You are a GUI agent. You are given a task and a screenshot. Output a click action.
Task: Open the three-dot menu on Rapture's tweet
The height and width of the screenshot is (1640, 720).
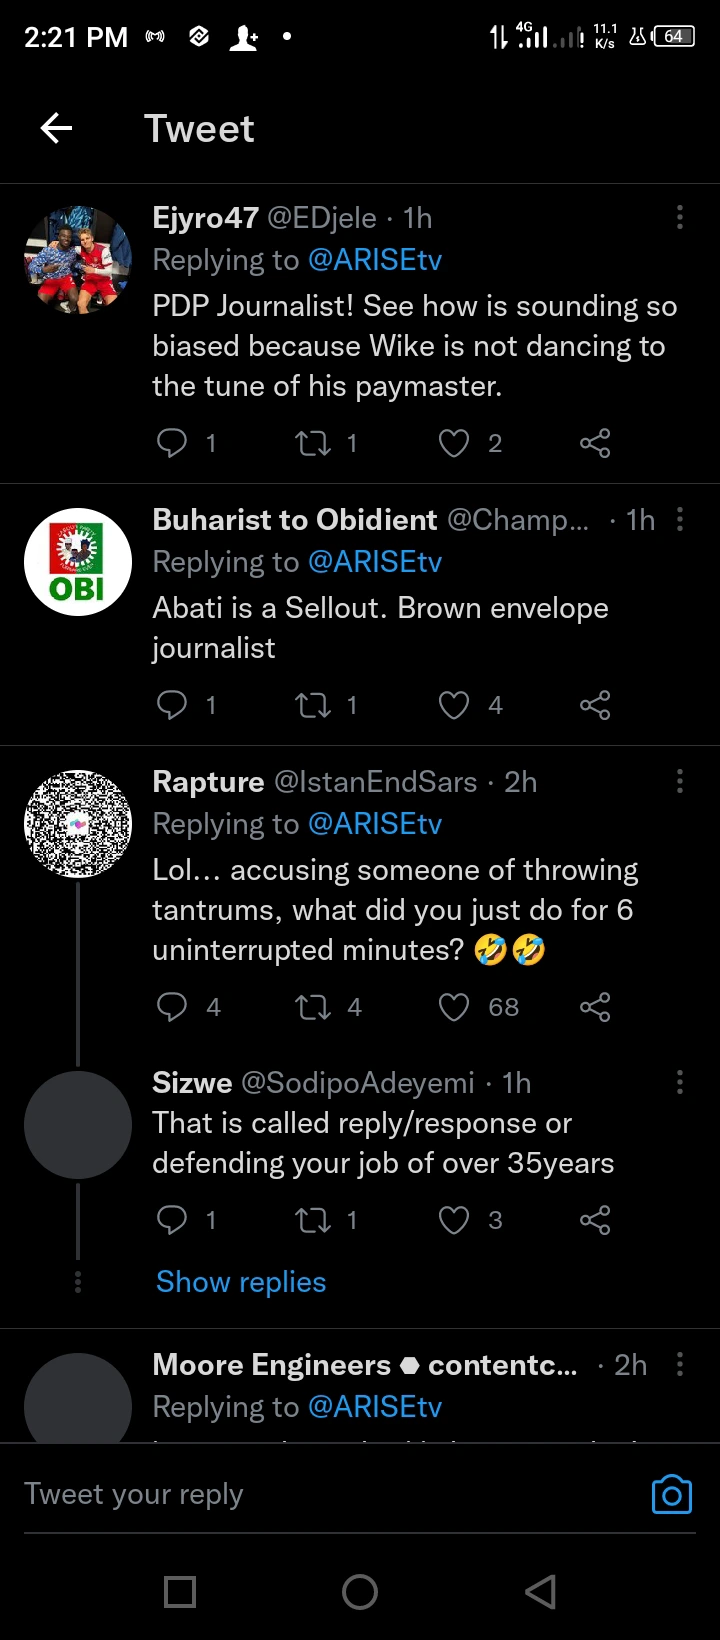tap(680, 781)
